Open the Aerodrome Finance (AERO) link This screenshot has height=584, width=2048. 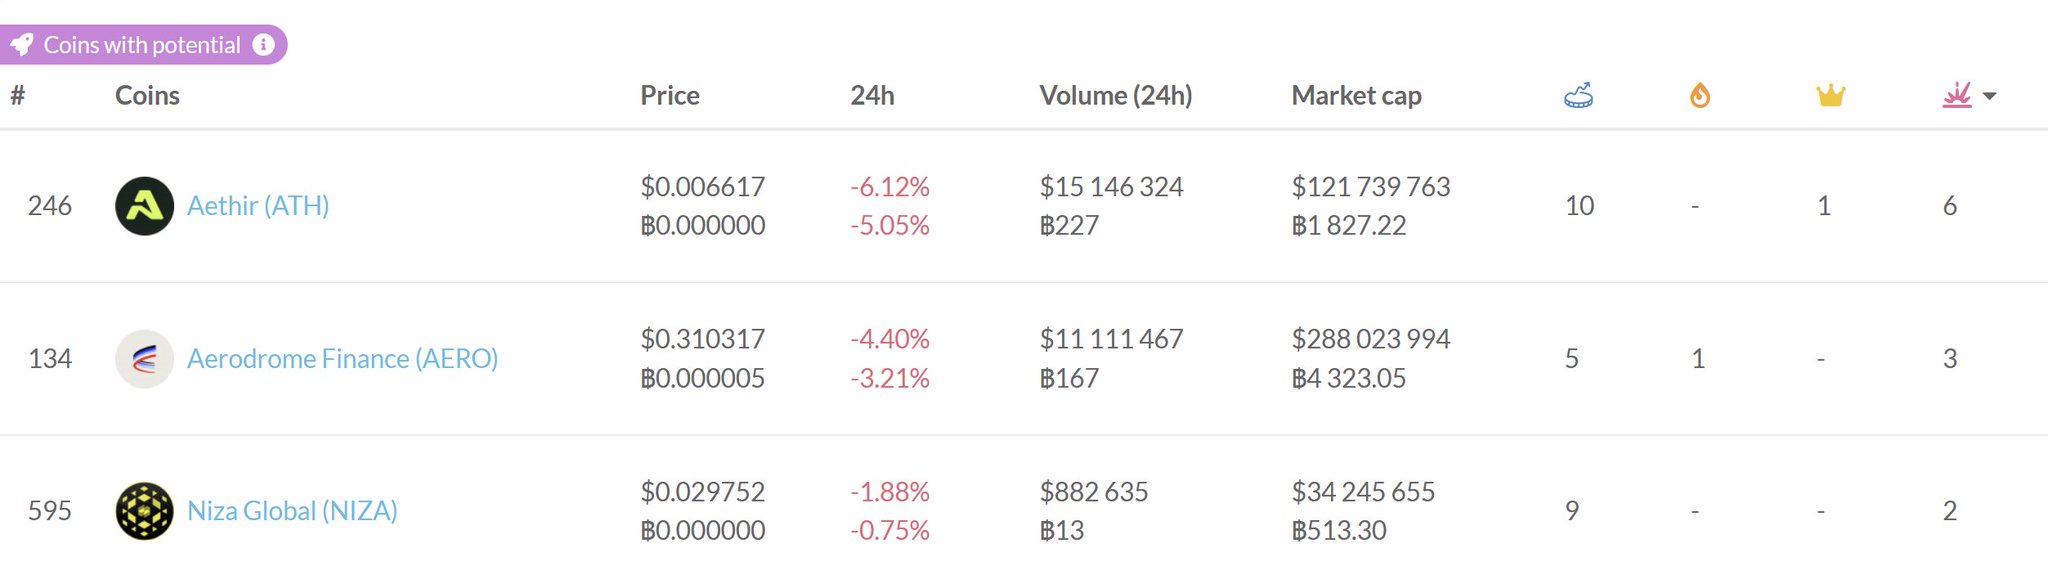(342, 359)
